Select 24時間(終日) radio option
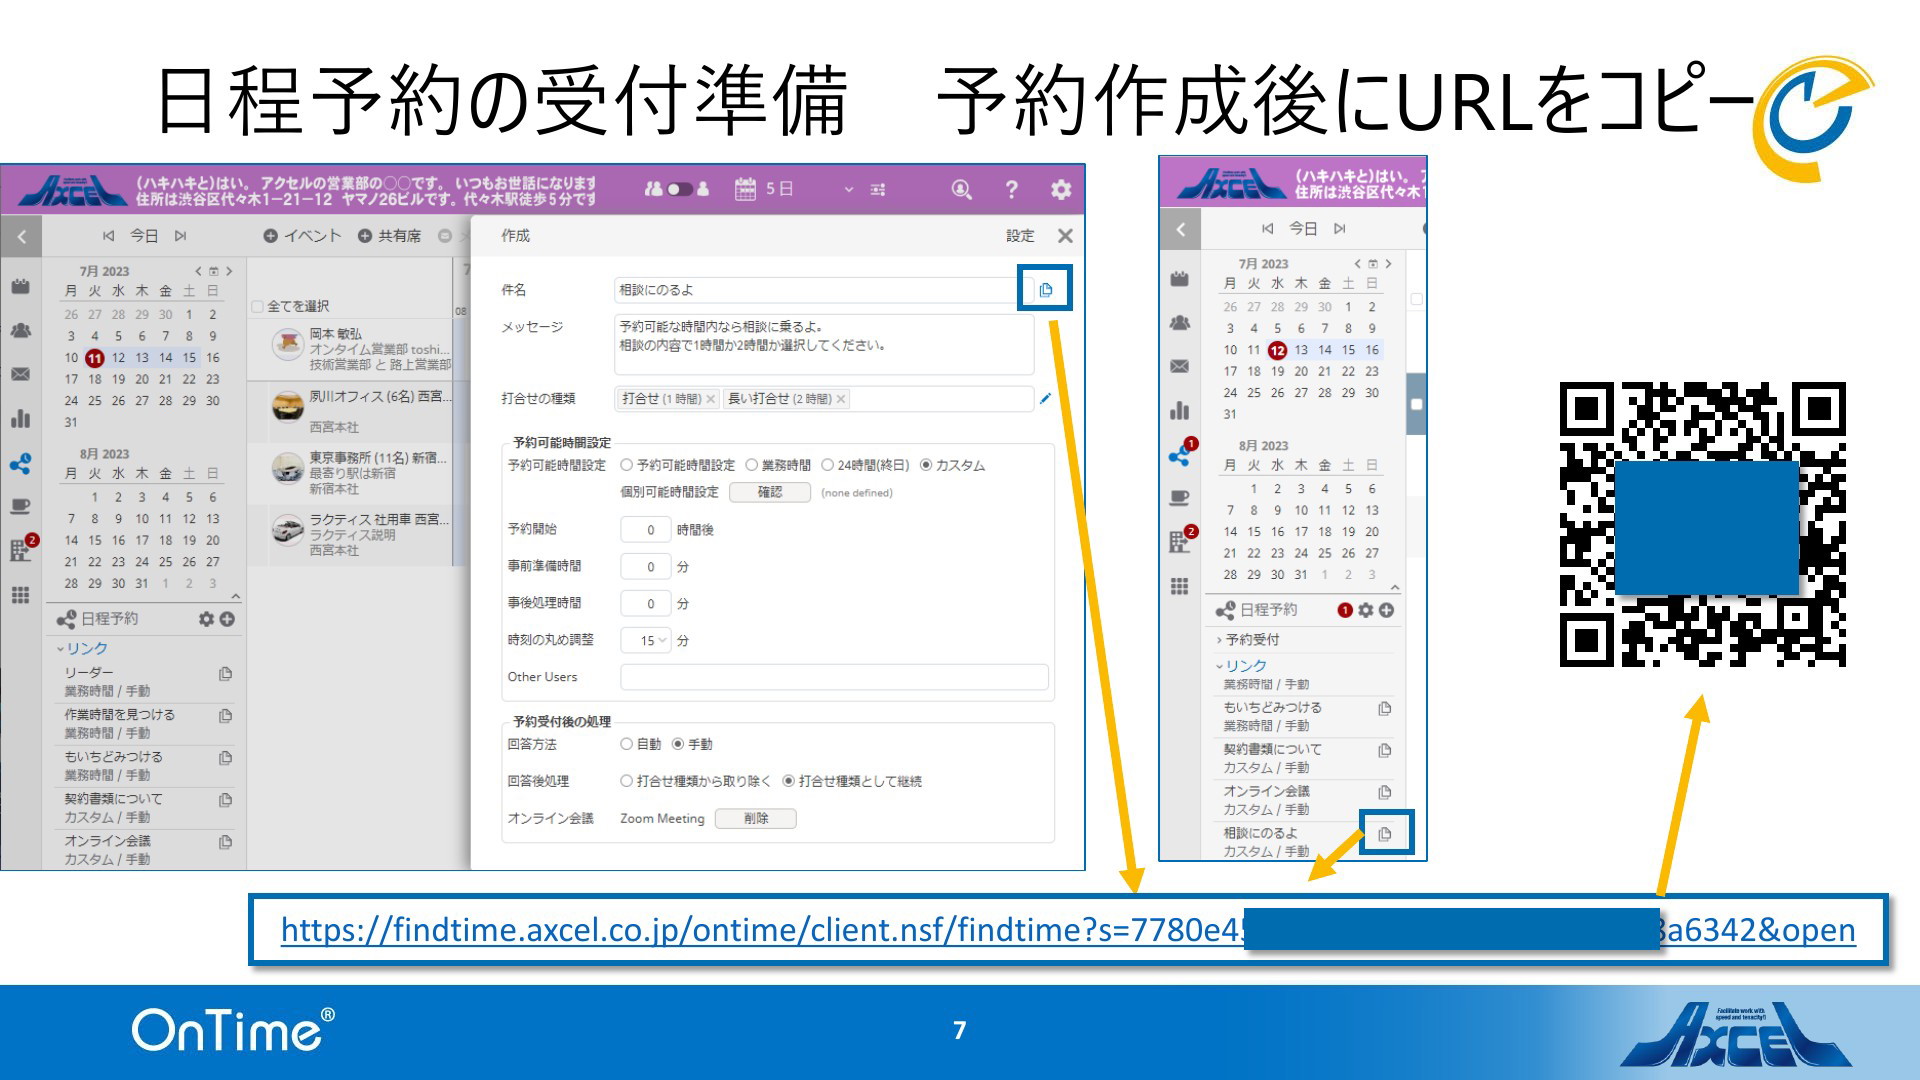The height and width of the screenshot is (1080, 1920). (827, 465)
